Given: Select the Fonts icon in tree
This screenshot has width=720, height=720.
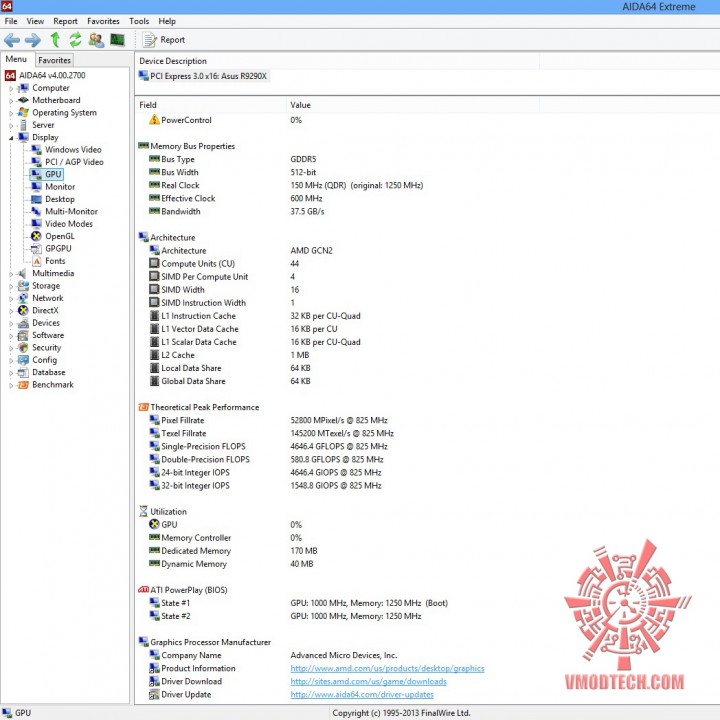Looking at the screenshot, I should [x=37, y=261].
